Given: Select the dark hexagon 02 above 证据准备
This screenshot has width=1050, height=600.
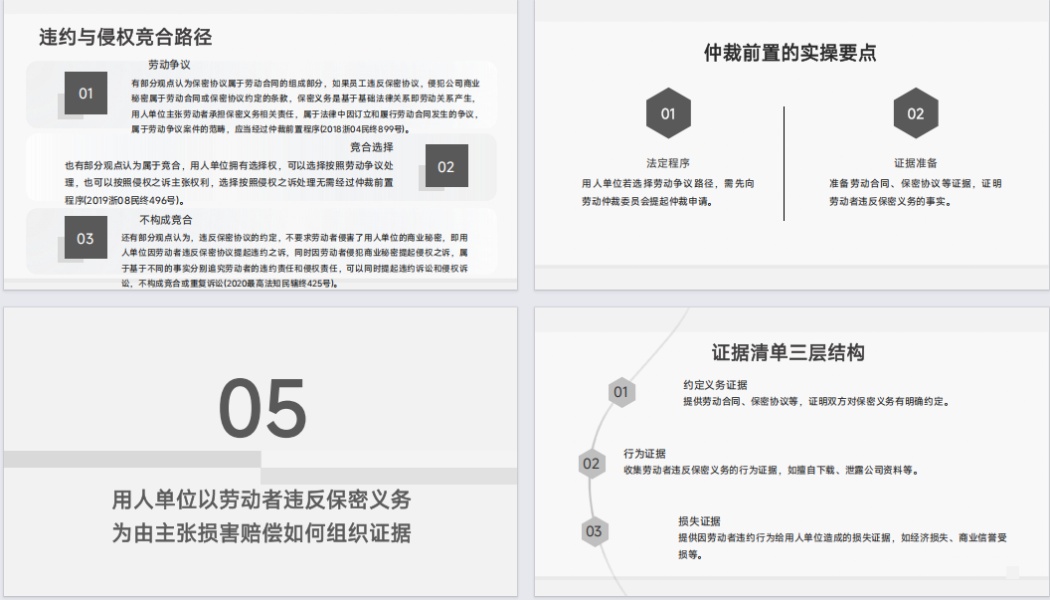Looking at the screenshot, I should [x=915, y=113].
